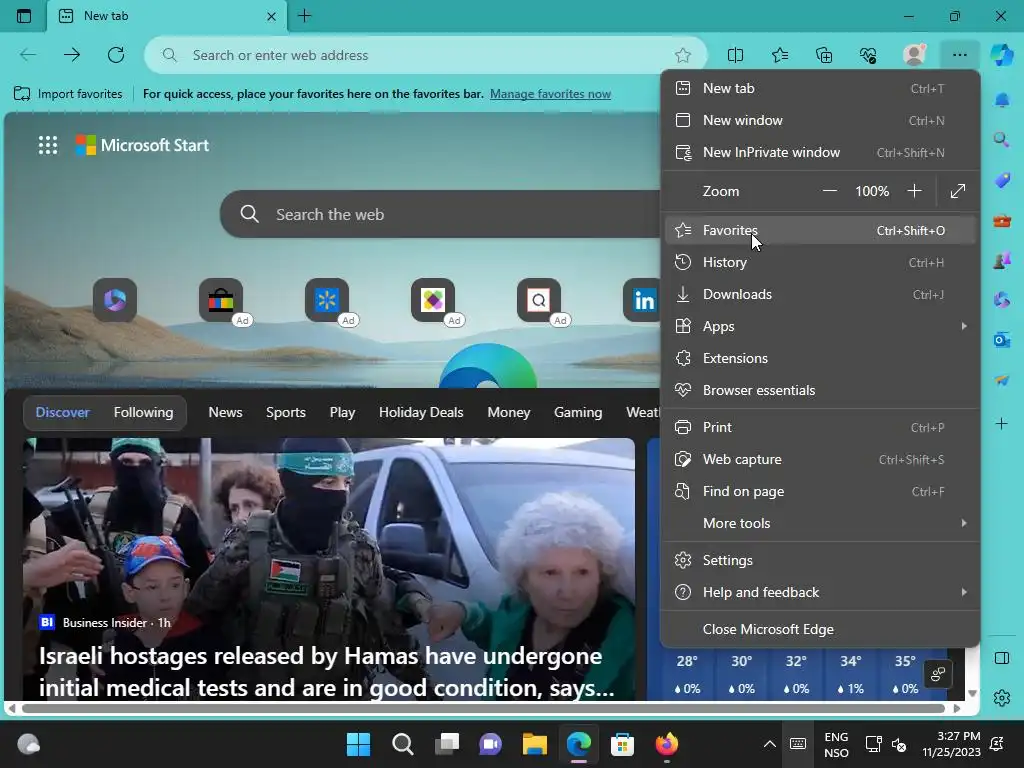The height and width of the screenshot is (768, 1024).
Task: Click the Manage favorites now link
Action: 551,94
